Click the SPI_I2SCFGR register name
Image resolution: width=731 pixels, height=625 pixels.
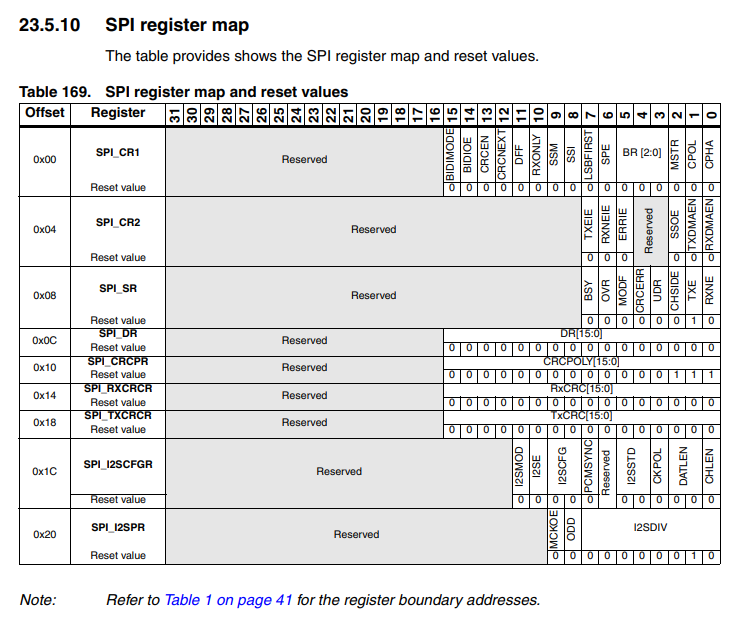(x=118, y=465)
